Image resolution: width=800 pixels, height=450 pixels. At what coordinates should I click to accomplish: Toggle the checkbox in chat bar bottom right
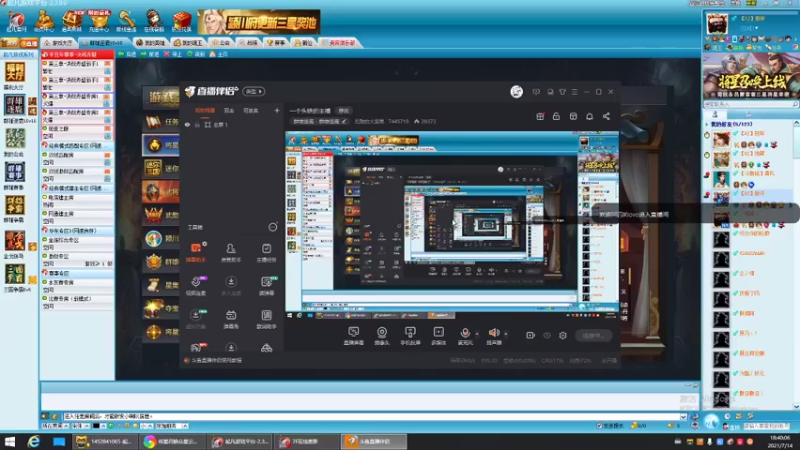[599, 426]
